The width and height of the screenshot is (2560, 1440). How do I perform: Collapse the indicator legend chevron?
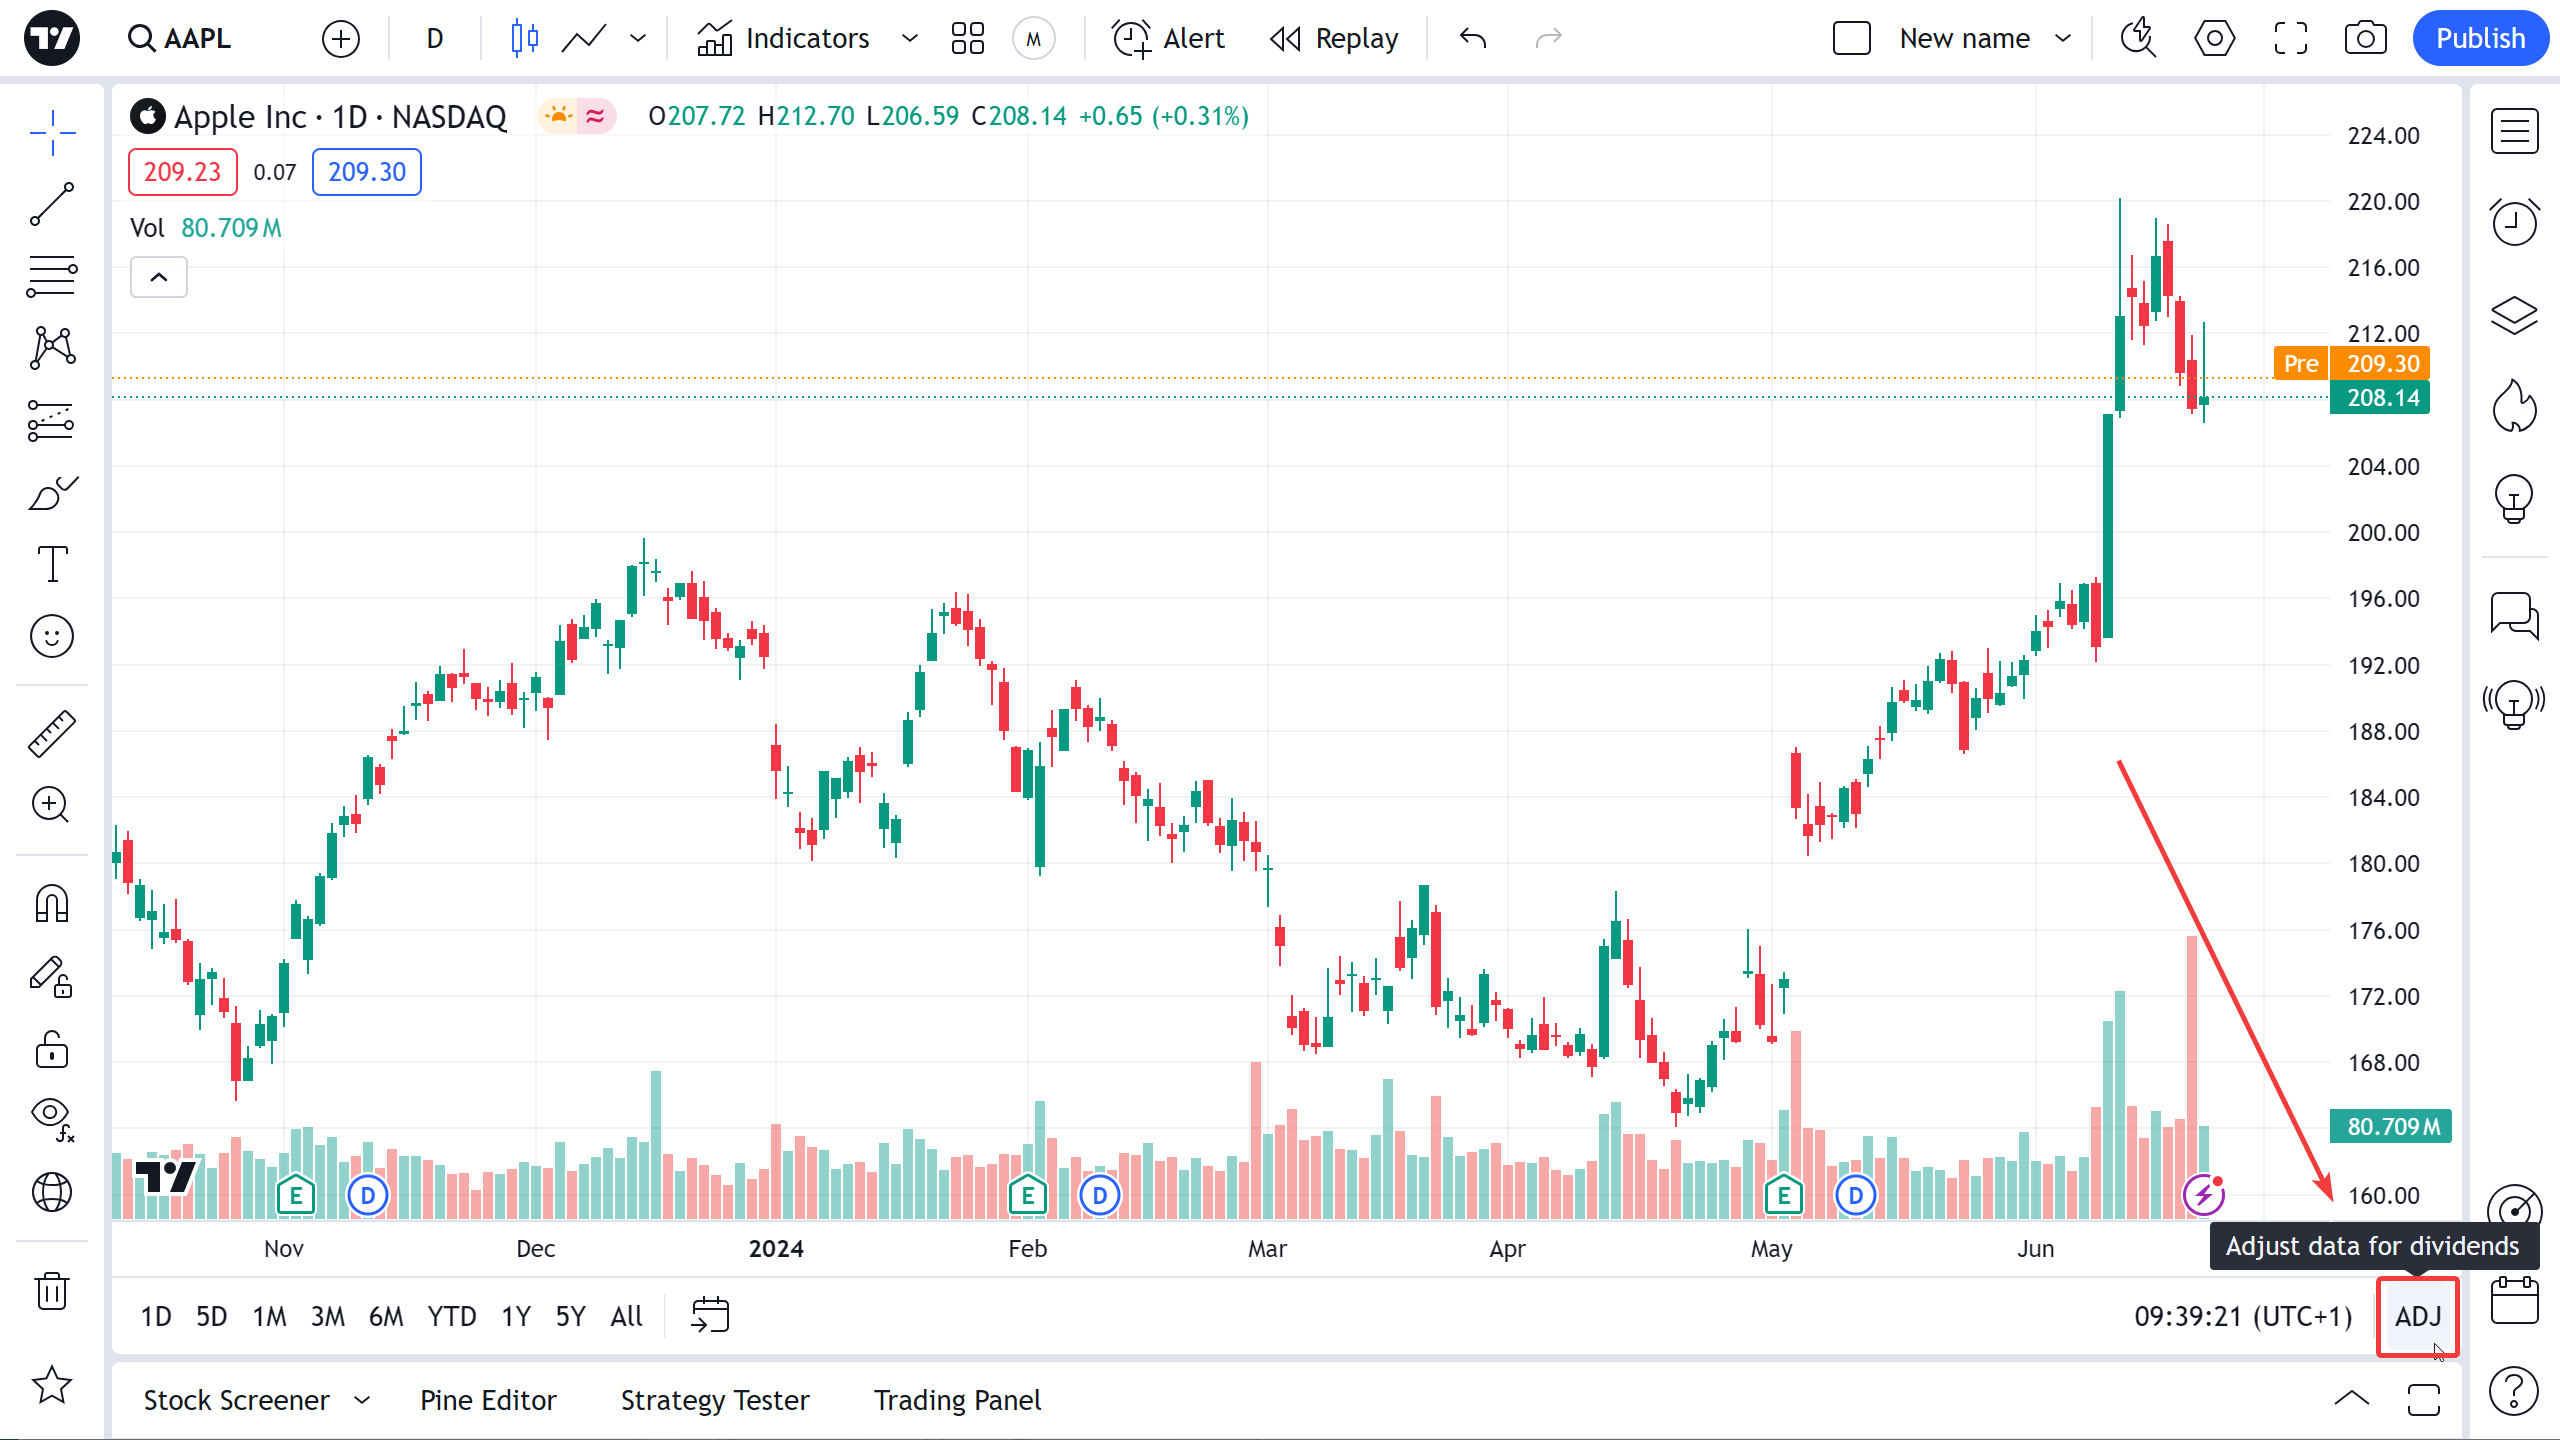click(x=159, y=277)
